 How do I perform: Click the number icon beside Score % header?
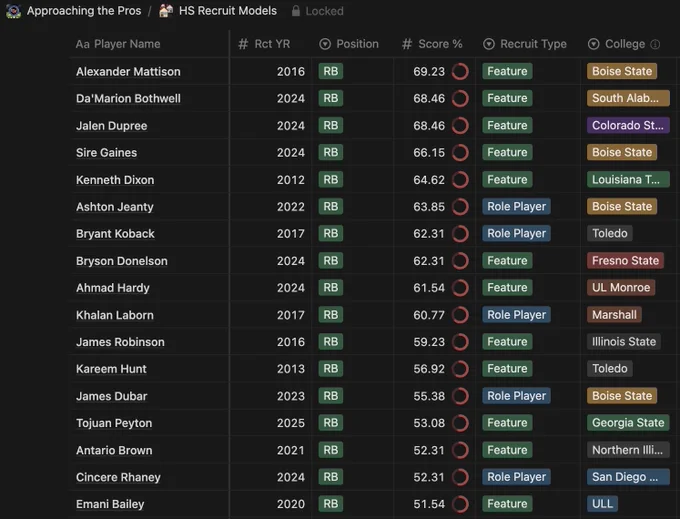point(407,44)
